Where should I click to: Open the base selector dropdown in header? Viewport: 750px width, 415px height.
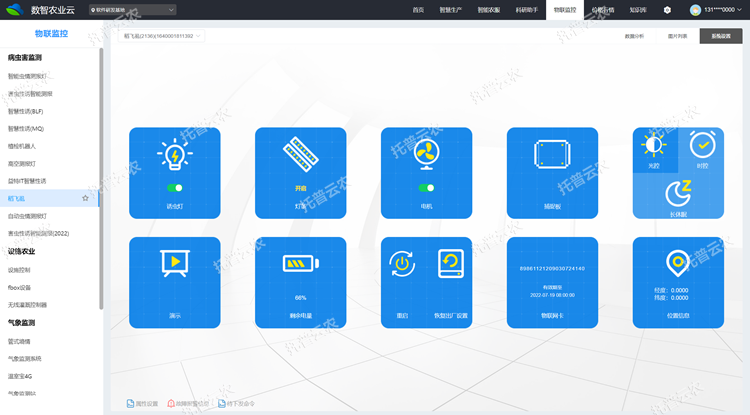(132, 10)
